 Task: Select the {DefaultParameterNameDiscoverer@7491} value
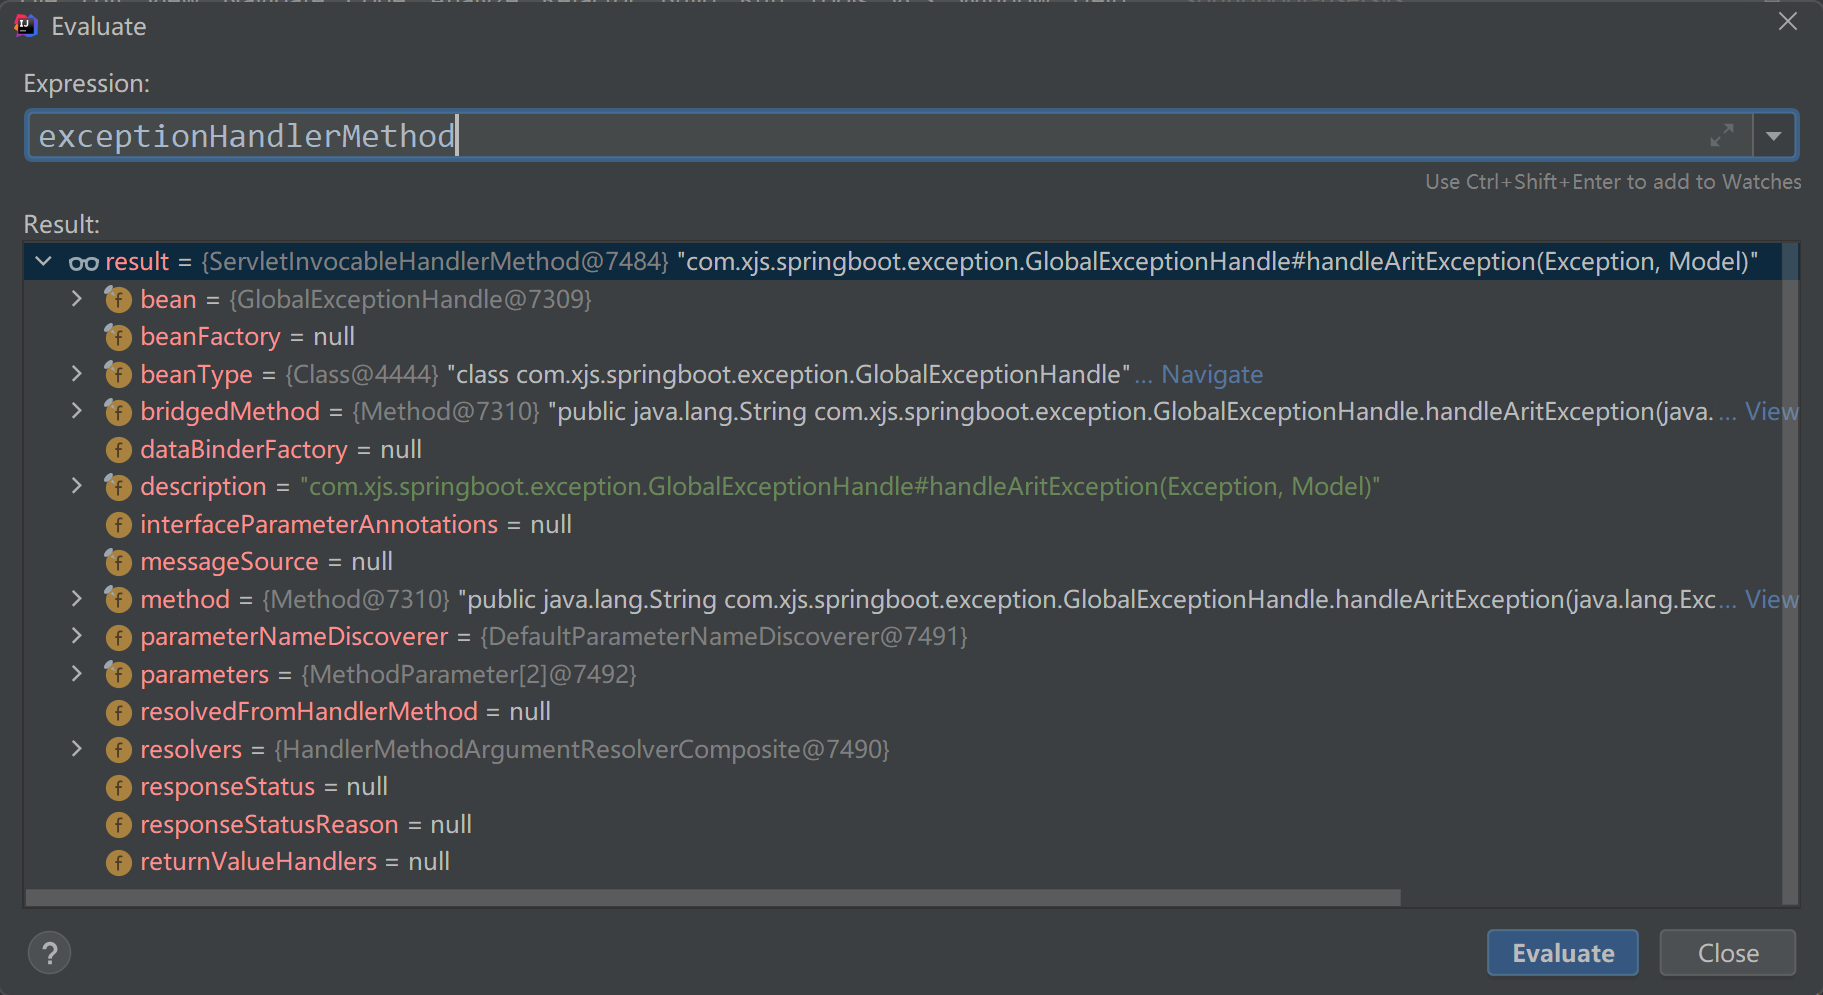click(724, 636)
